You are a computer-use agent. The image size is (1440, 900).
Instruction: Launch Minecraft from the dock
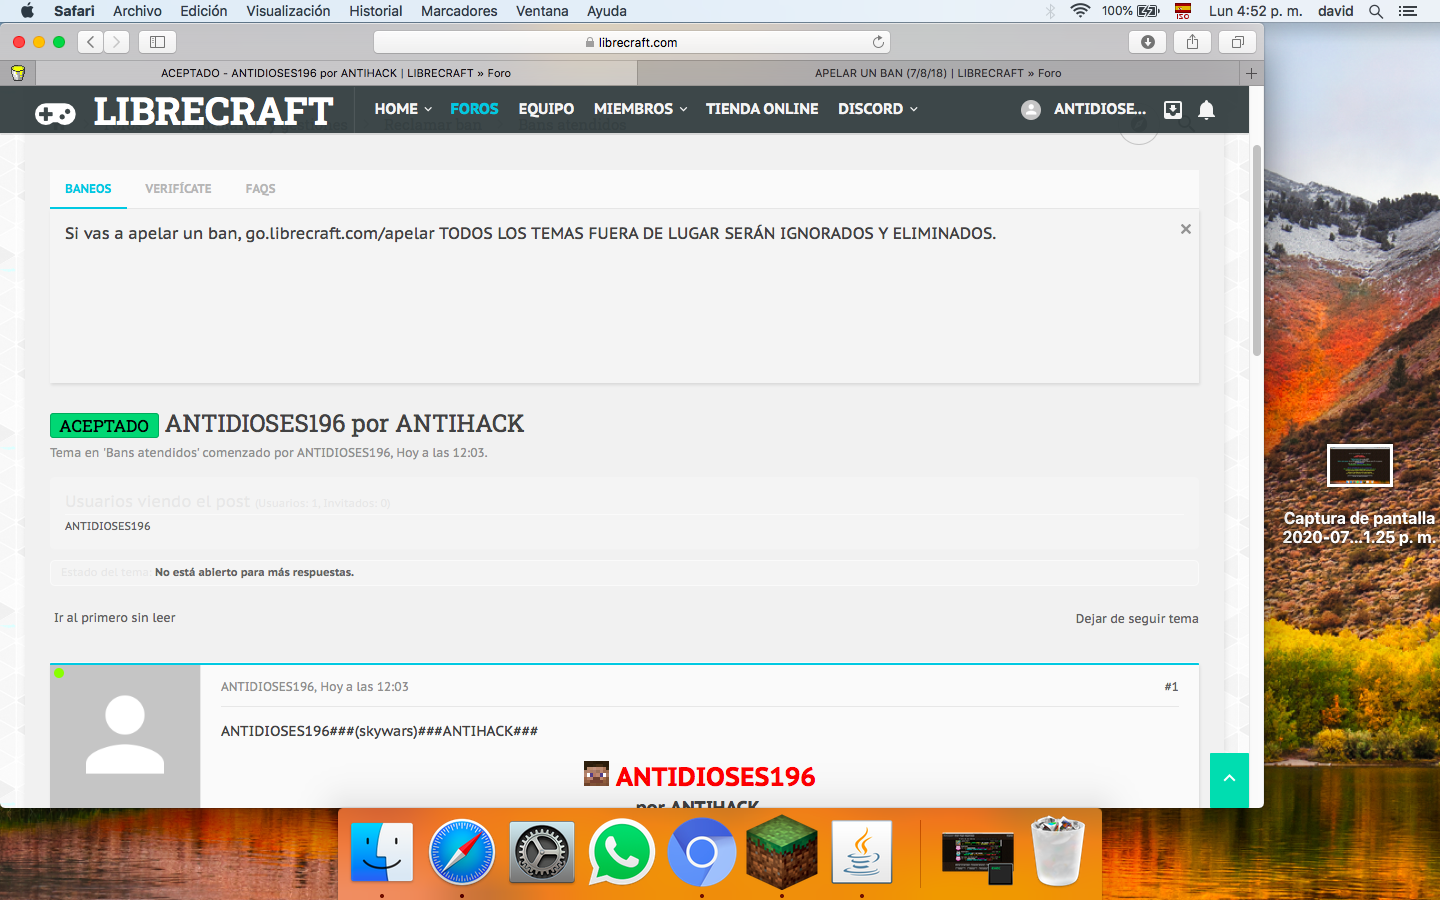(x=781, y=852)
